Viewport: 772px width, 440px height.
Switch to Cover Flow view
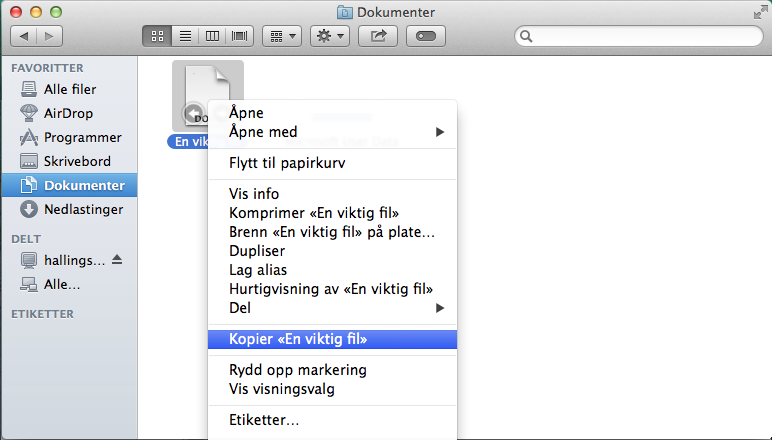pos(240,36)
